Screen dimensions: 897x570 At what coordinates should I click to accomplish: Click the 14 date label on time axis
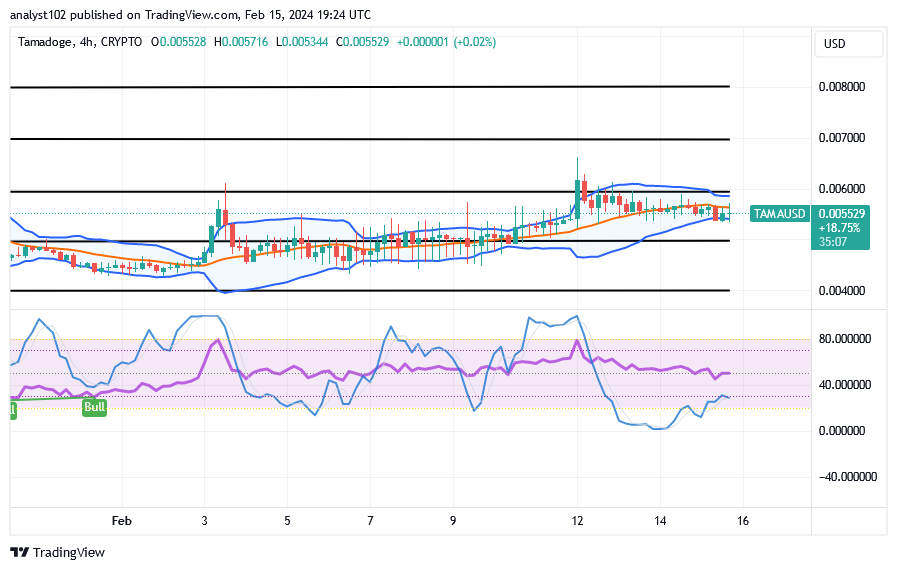[x=660, y=521]
